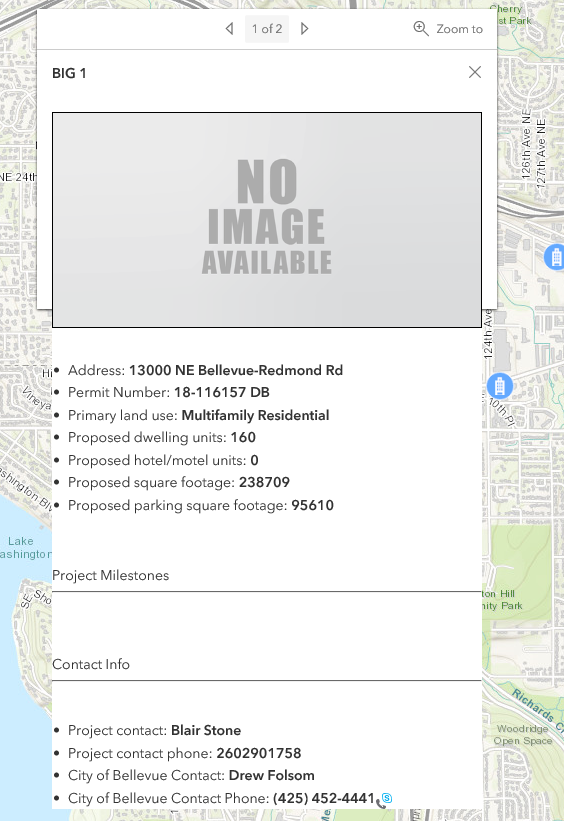
Task: Click the Lake Washington map label
Action: (25, 548)
